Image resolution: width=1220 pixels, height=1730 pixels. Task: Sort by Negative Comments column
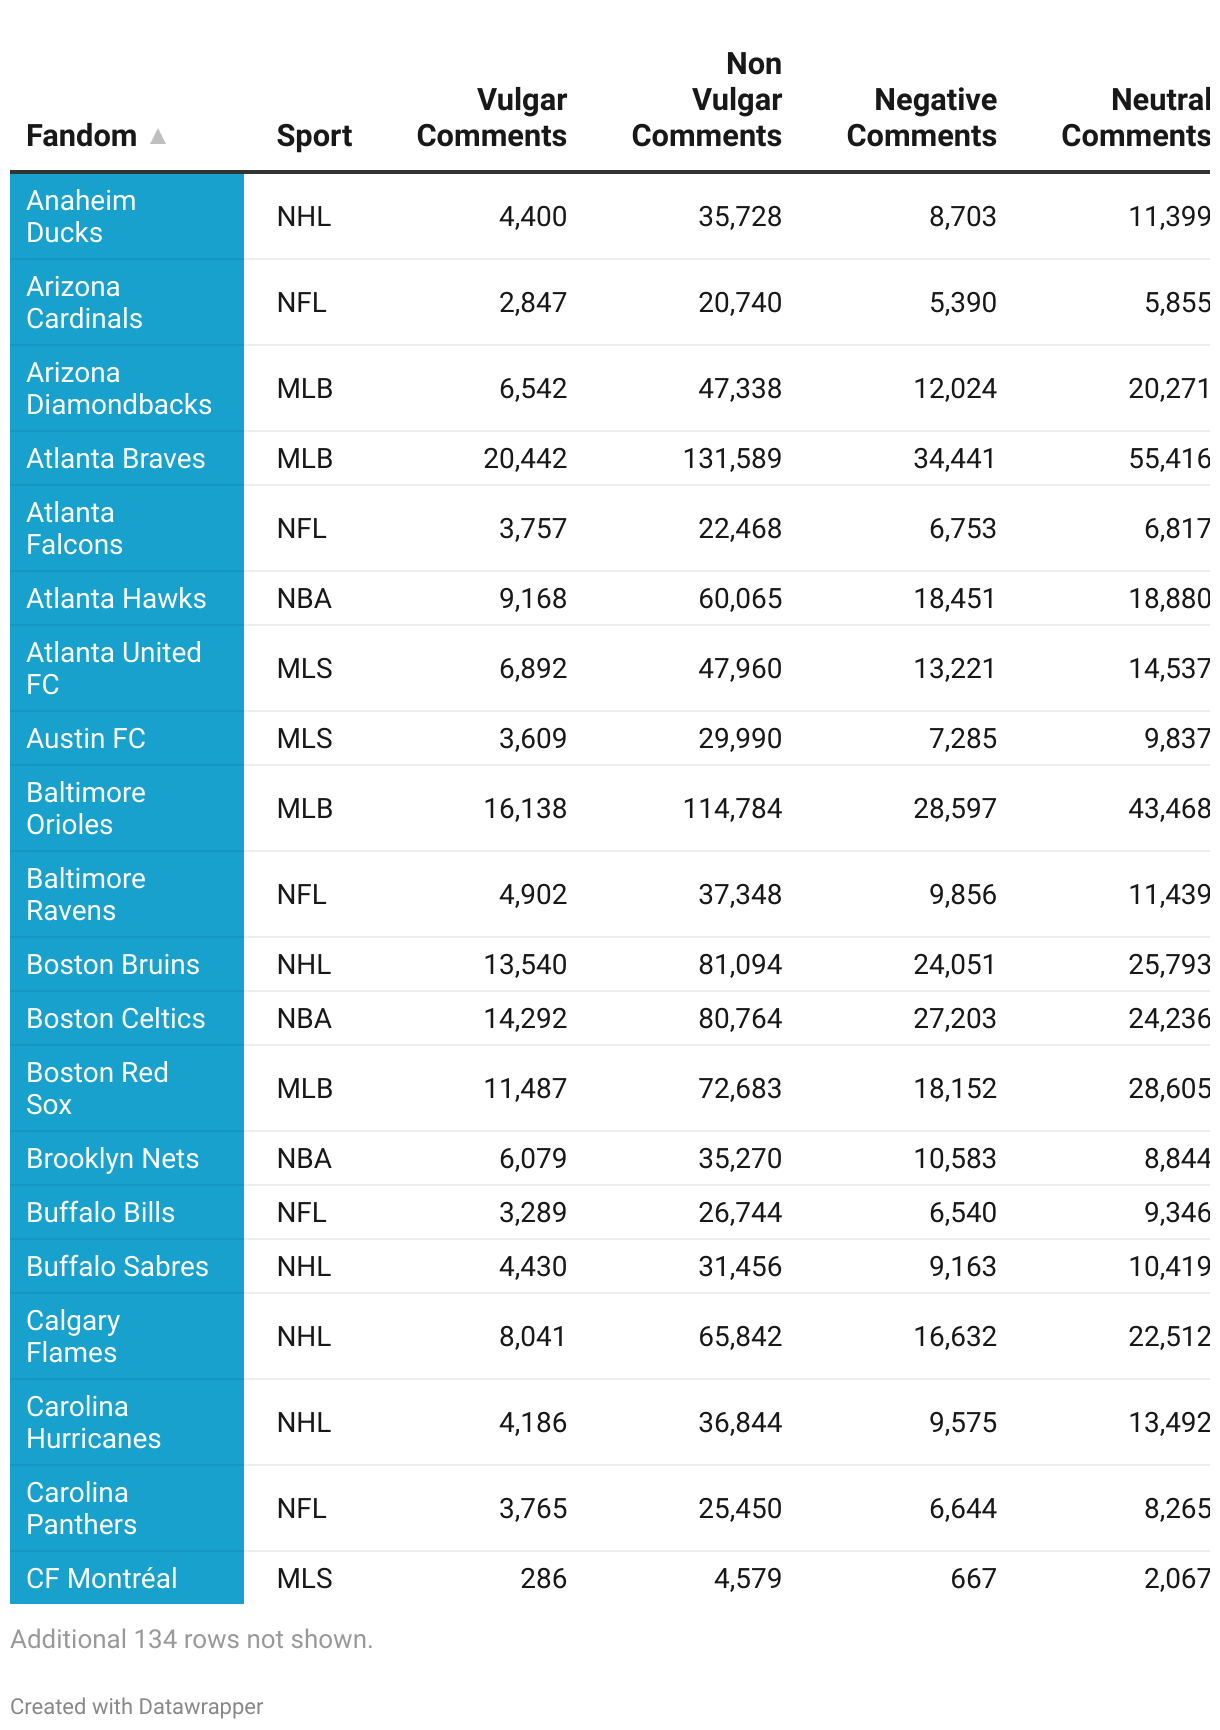tap(921, 118)
